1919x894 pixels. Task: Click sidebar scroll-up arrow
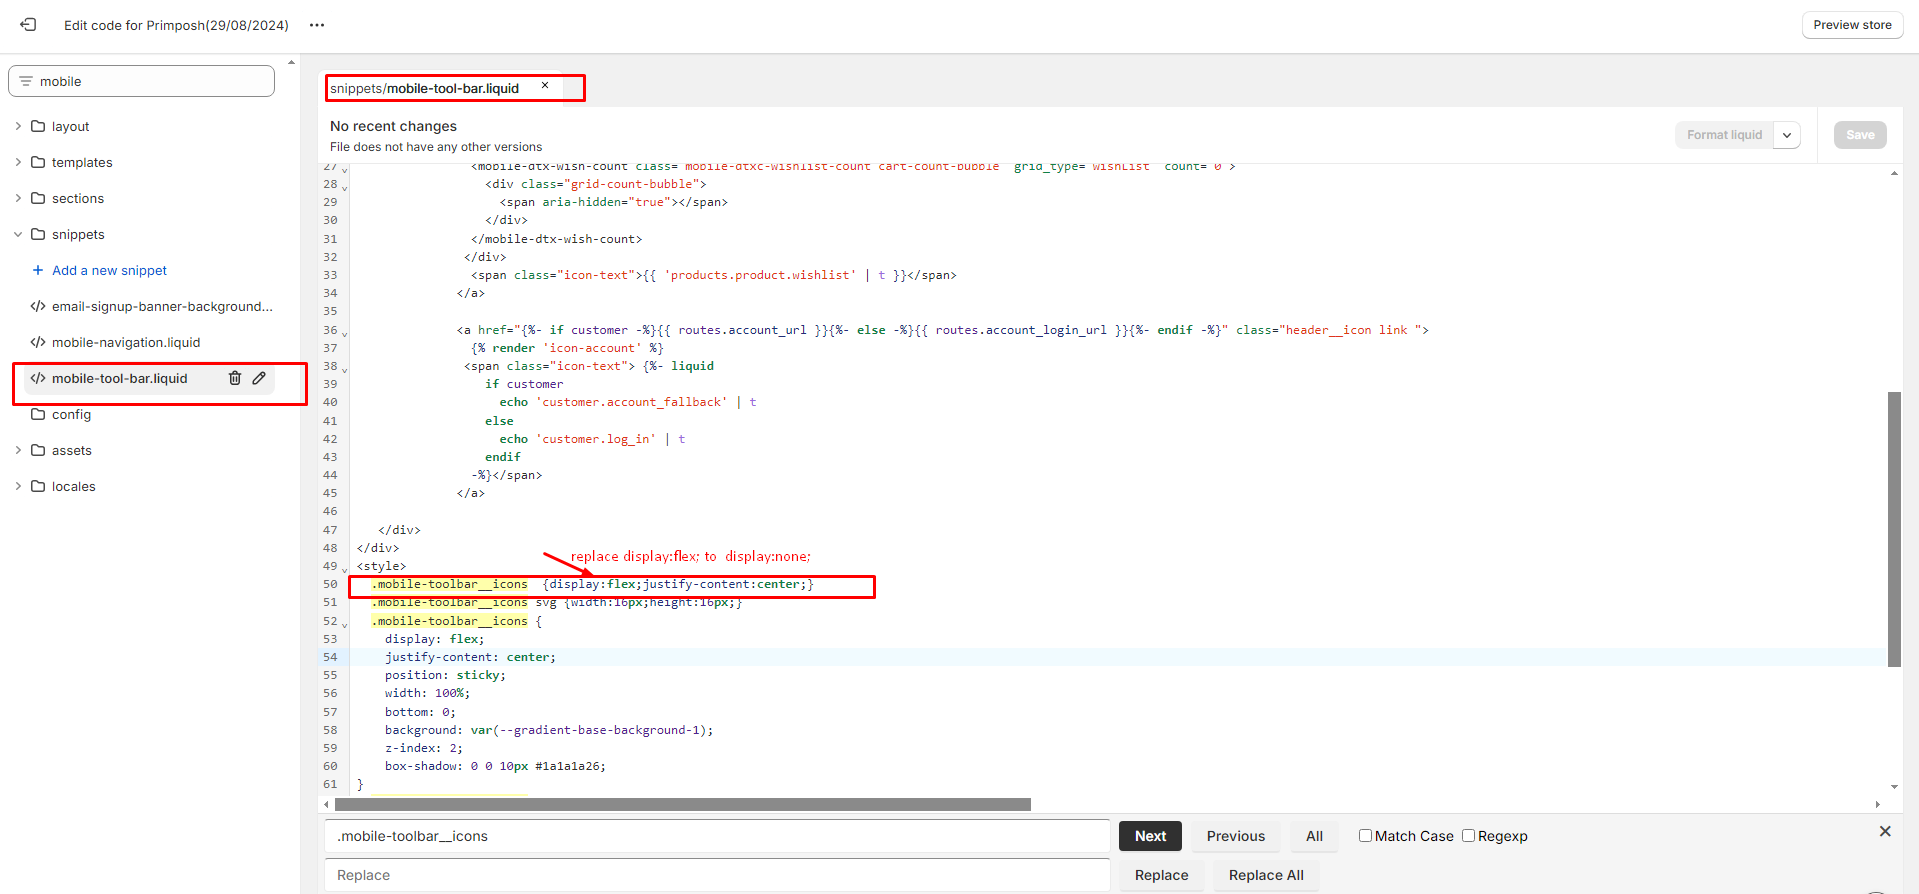pos(292,62)
